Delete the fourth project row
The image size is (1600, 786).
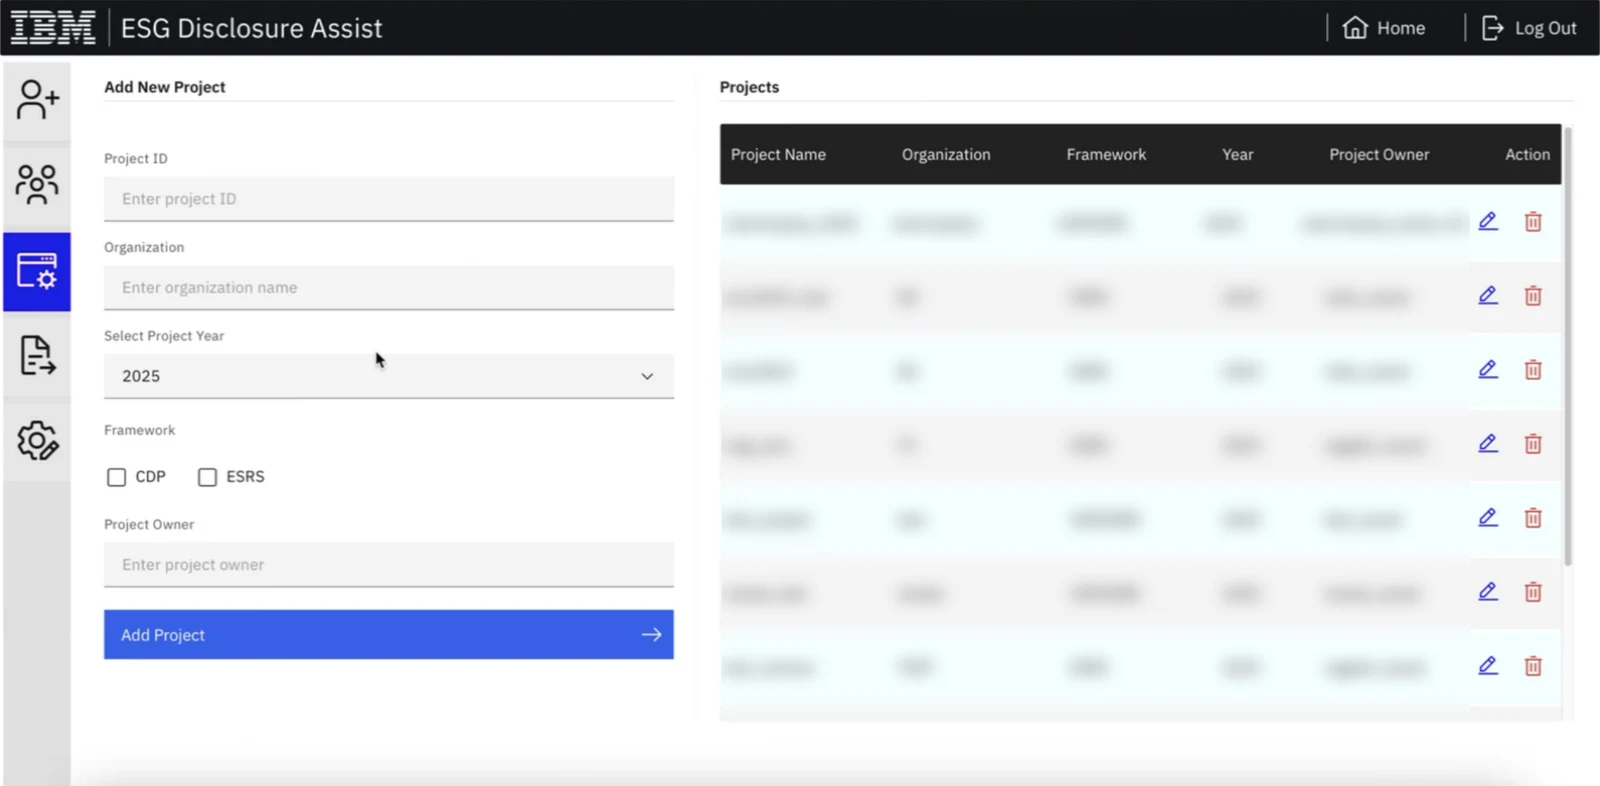point(1533,443)
